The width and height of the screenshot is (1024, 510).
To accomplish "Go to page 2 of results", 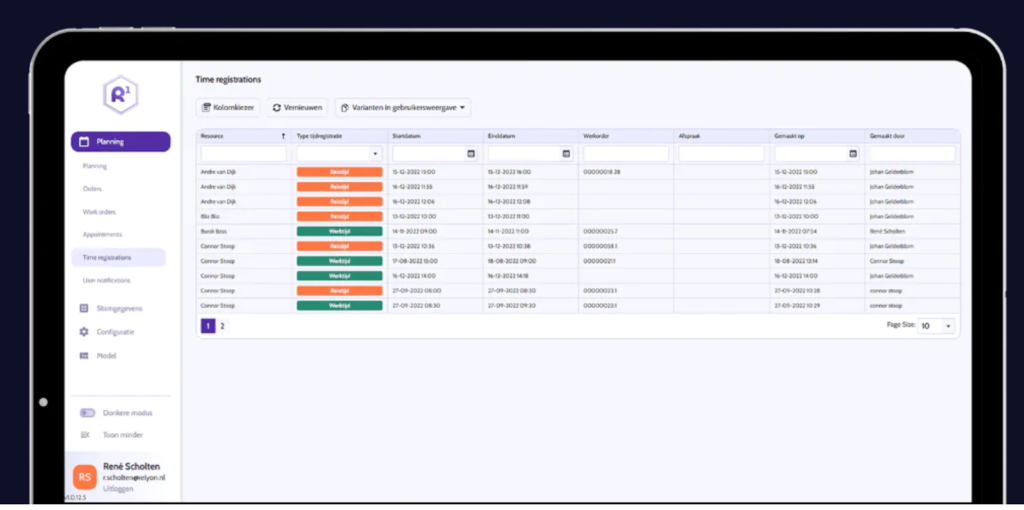I will 222,326.
